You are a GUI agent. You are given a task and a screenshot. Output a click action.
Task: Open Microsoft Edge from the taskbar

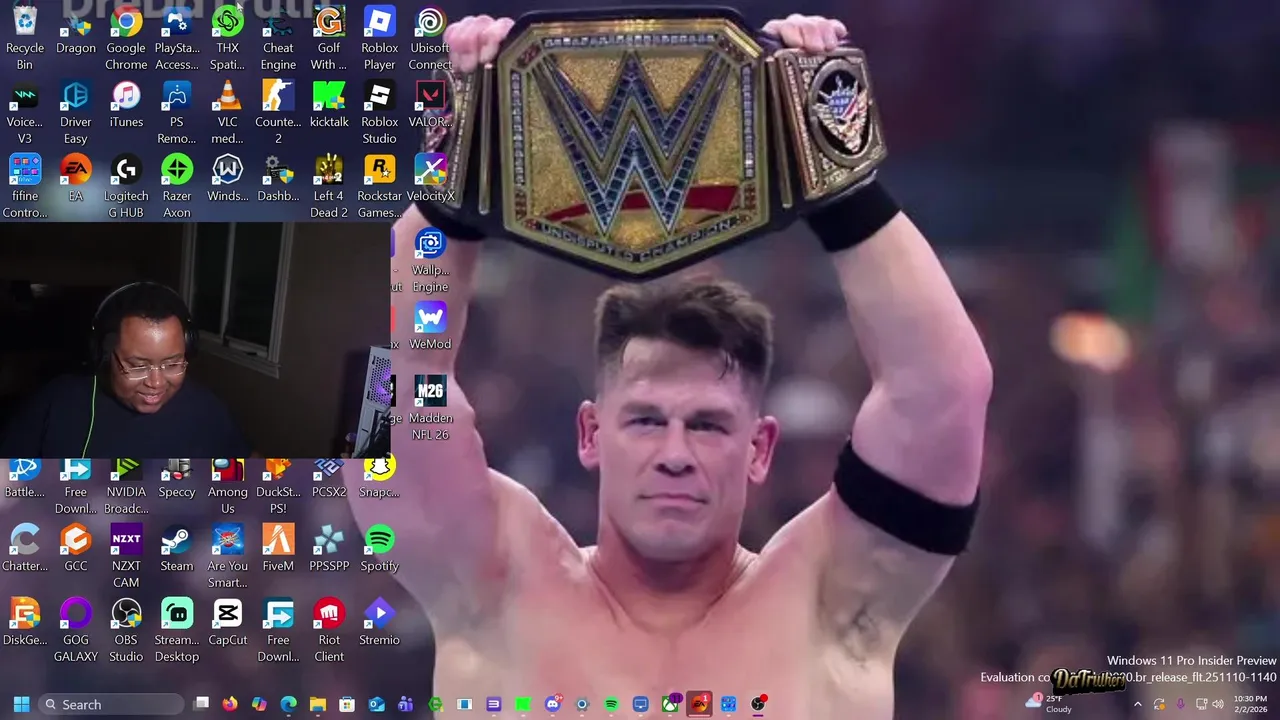click(288, 704)
